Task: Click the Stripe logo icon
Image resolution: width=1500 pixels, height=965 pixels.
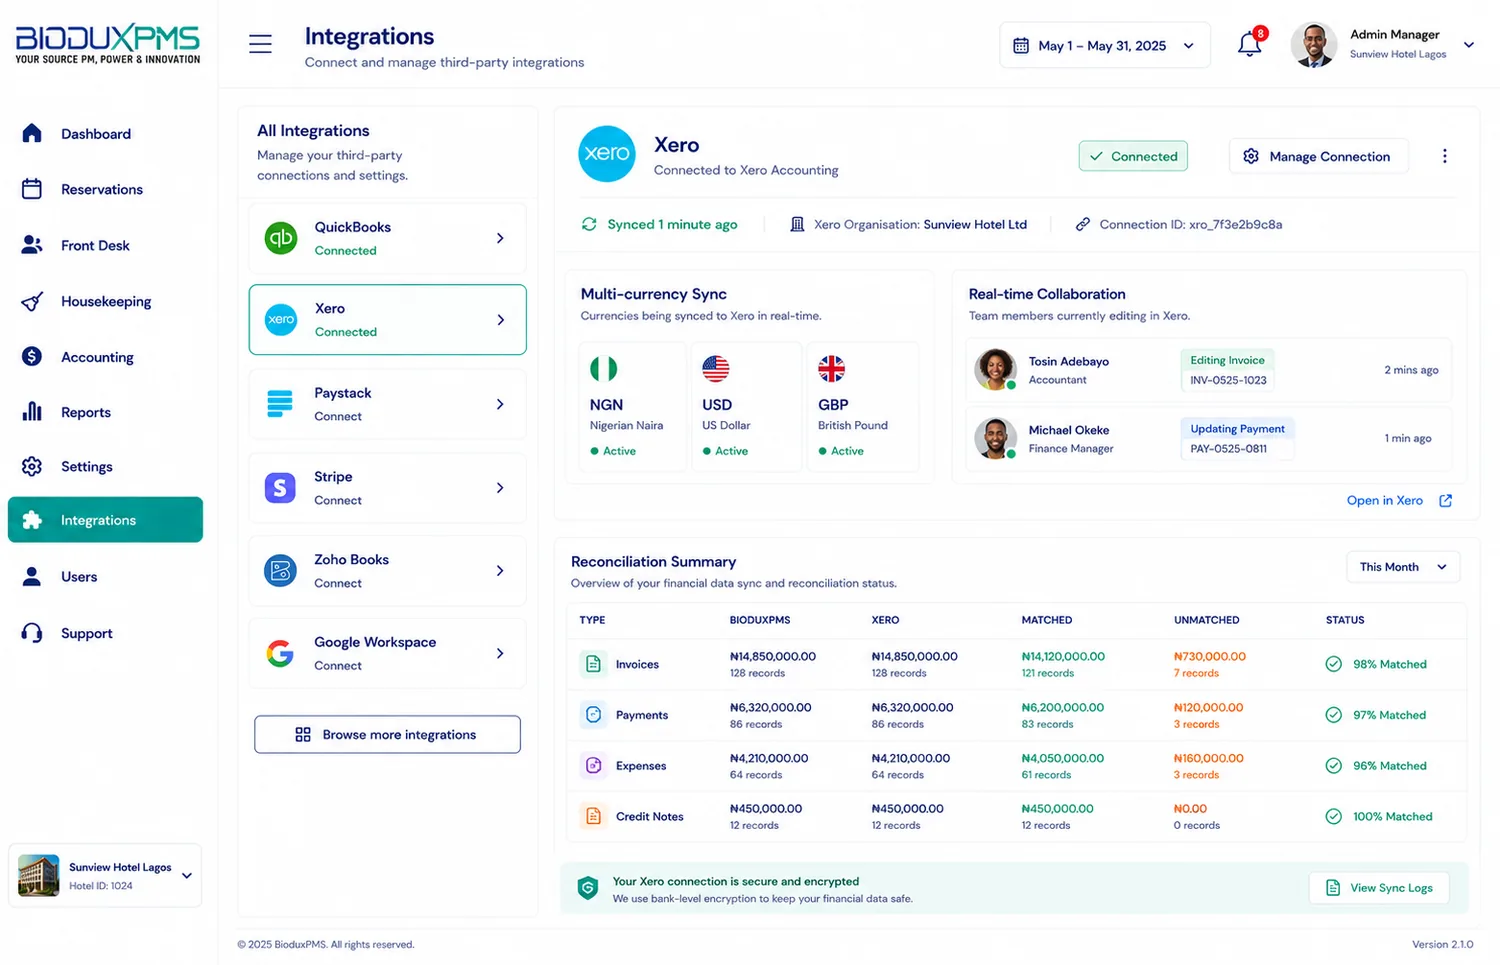Action: (x=280, y=487)
